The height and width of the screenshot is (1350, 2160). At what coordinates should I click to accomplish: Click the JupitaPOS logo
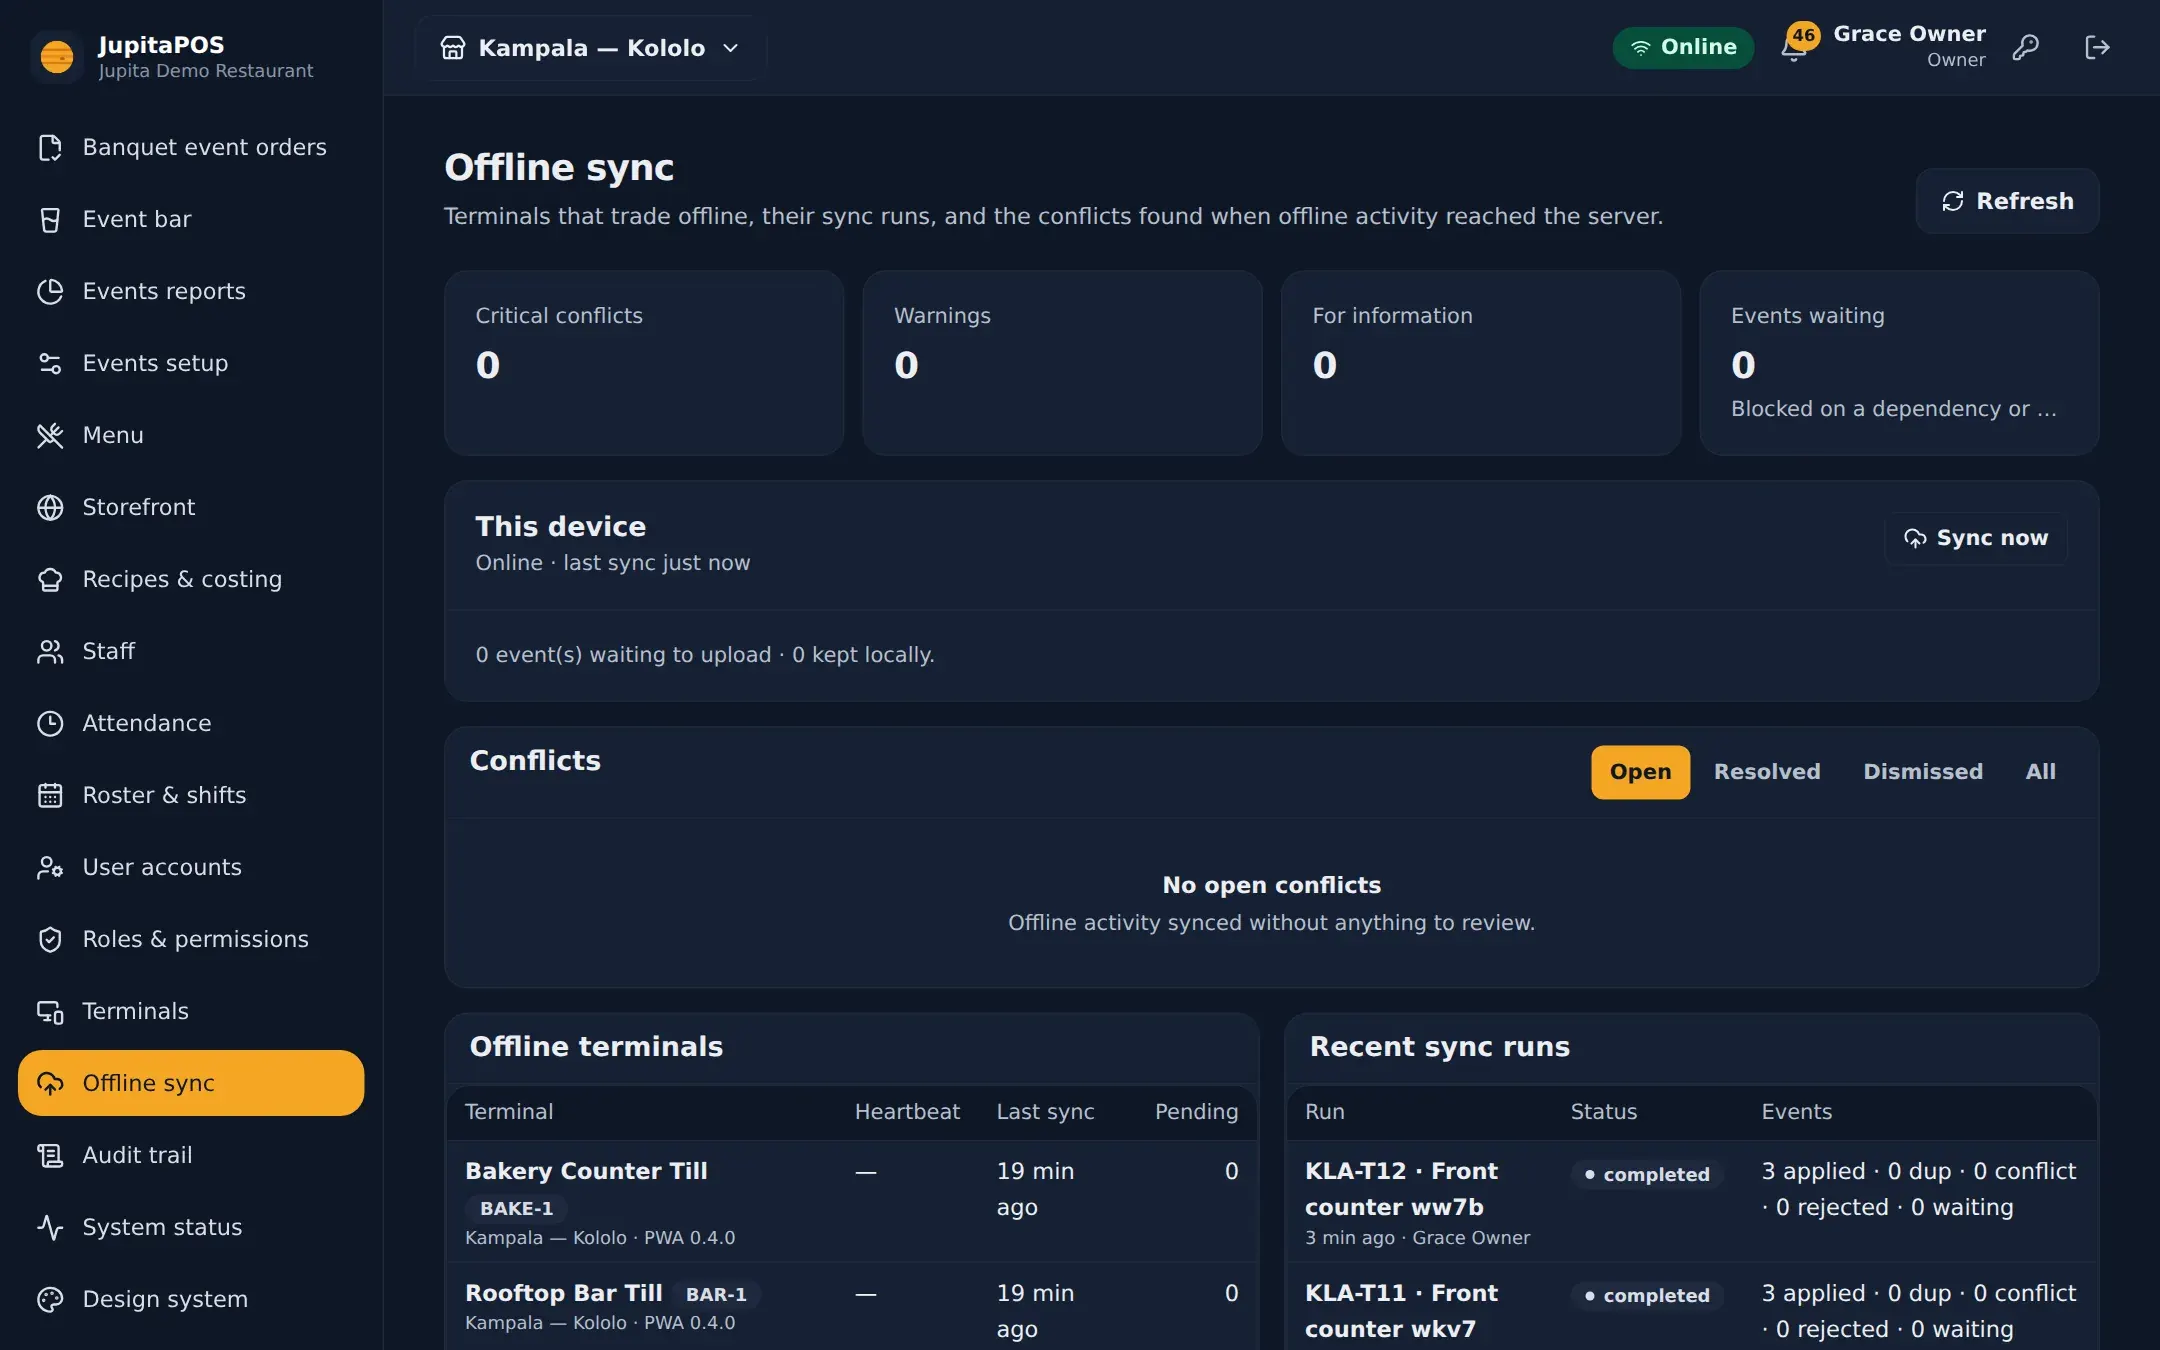point(57,56)
